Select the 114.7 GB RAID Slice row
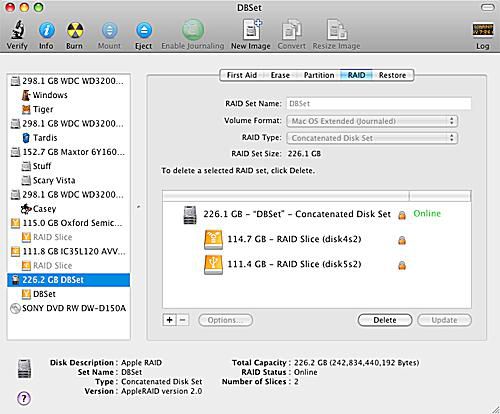500x414 pixels. click(317, 240)
